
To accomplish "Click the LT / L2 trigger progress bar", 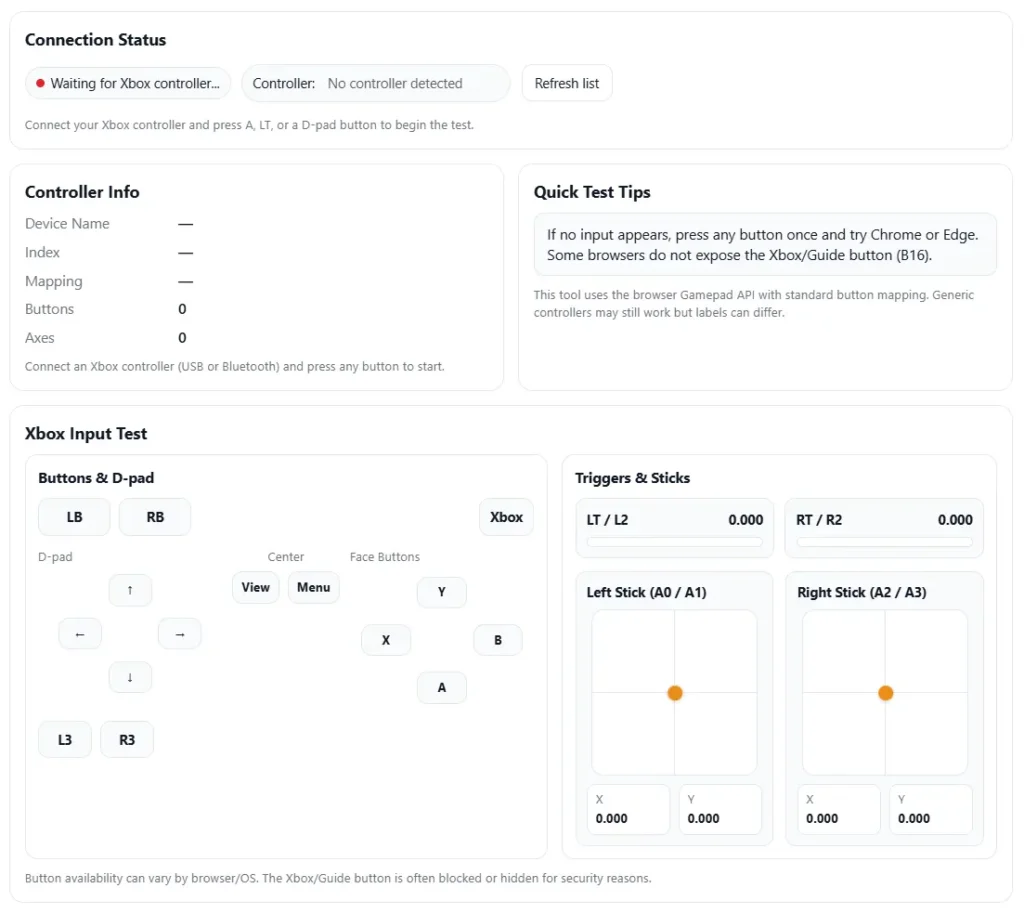I will [x=674, y=542].
